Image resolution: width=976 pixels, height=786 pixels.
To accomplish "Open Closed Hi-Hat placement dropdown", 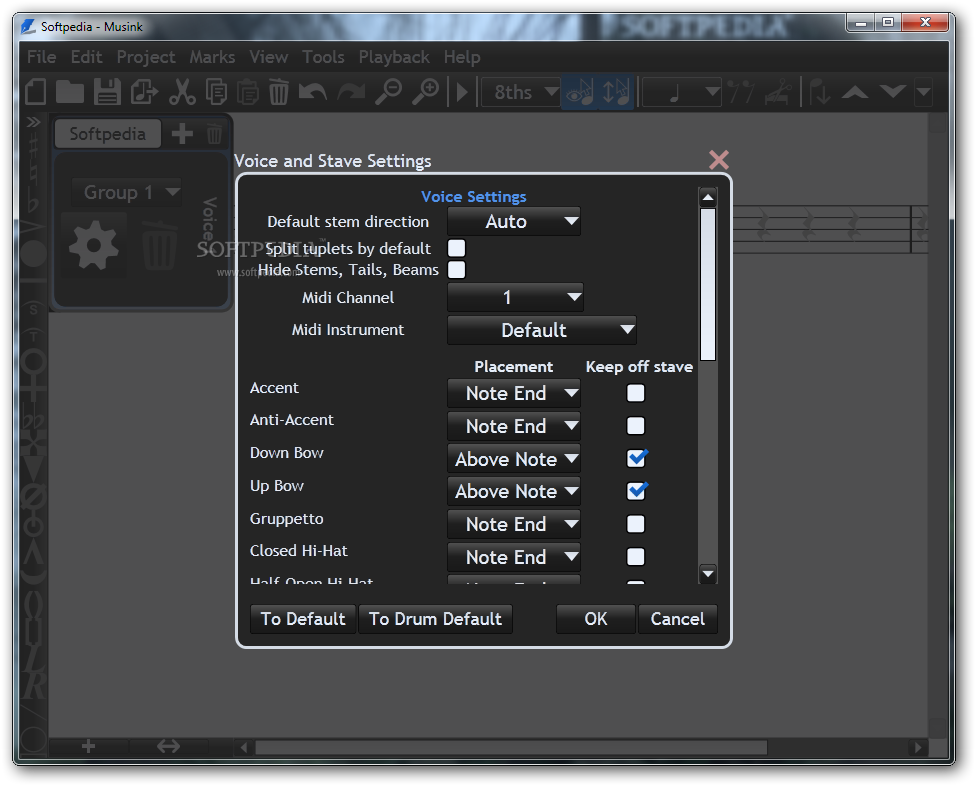I will click(514, 557).
